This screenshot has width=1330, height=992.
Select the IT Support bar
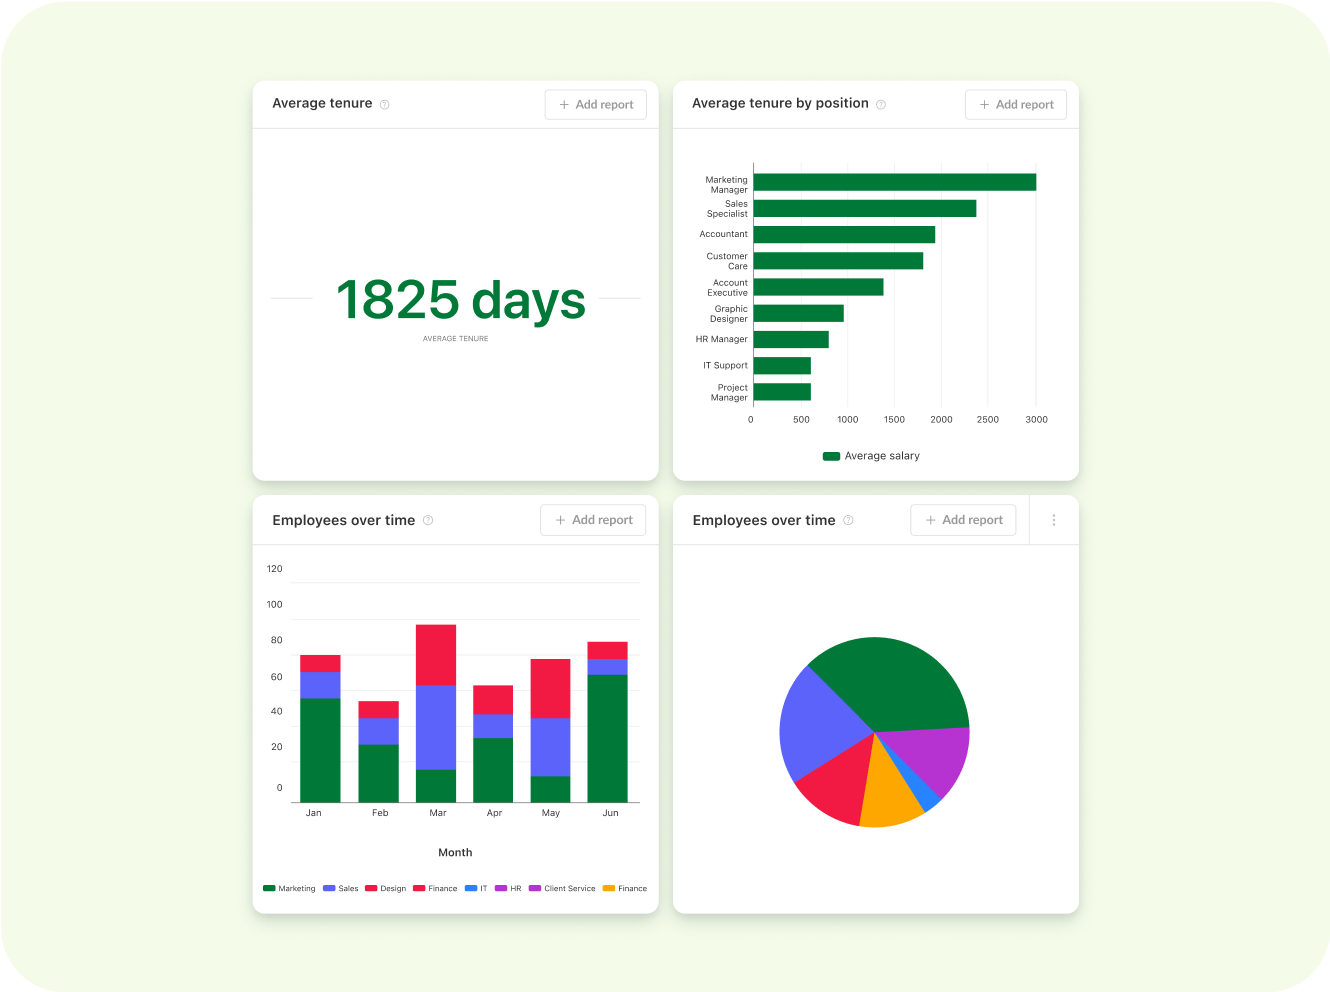782,366
